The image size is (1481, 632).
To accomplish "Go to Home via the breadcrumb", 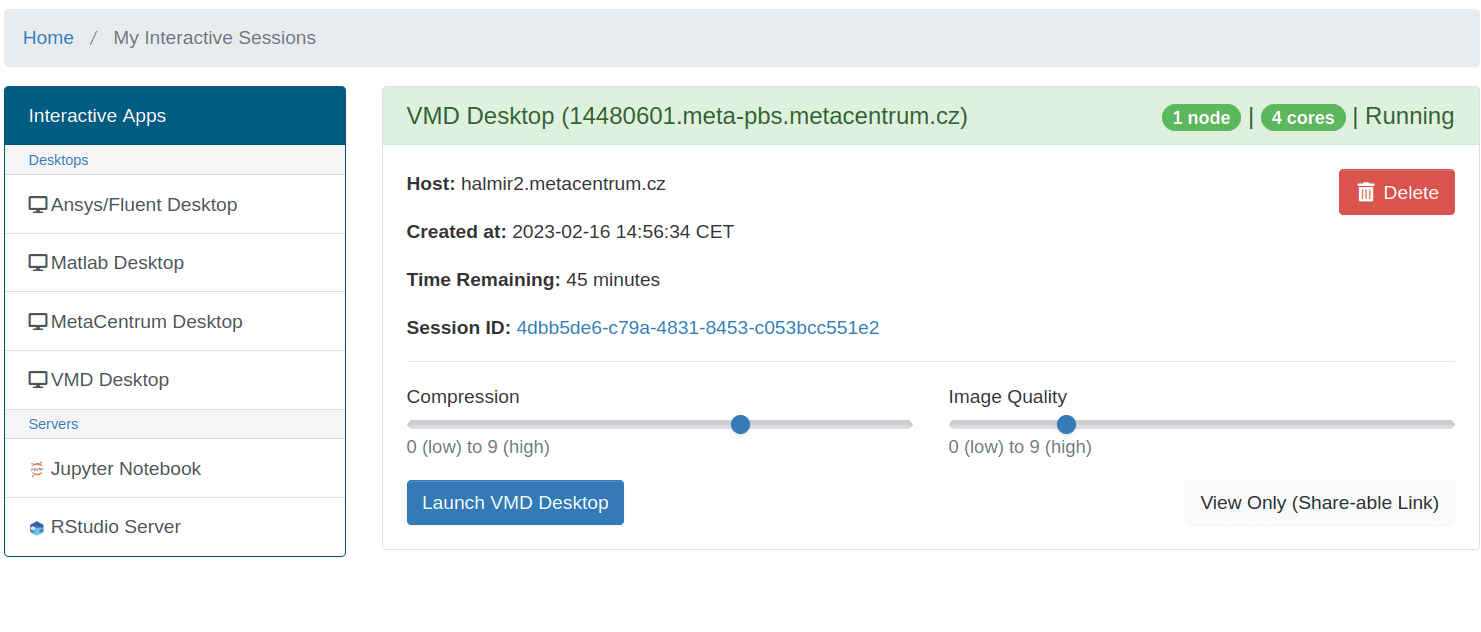I will (x=48, y=38).
